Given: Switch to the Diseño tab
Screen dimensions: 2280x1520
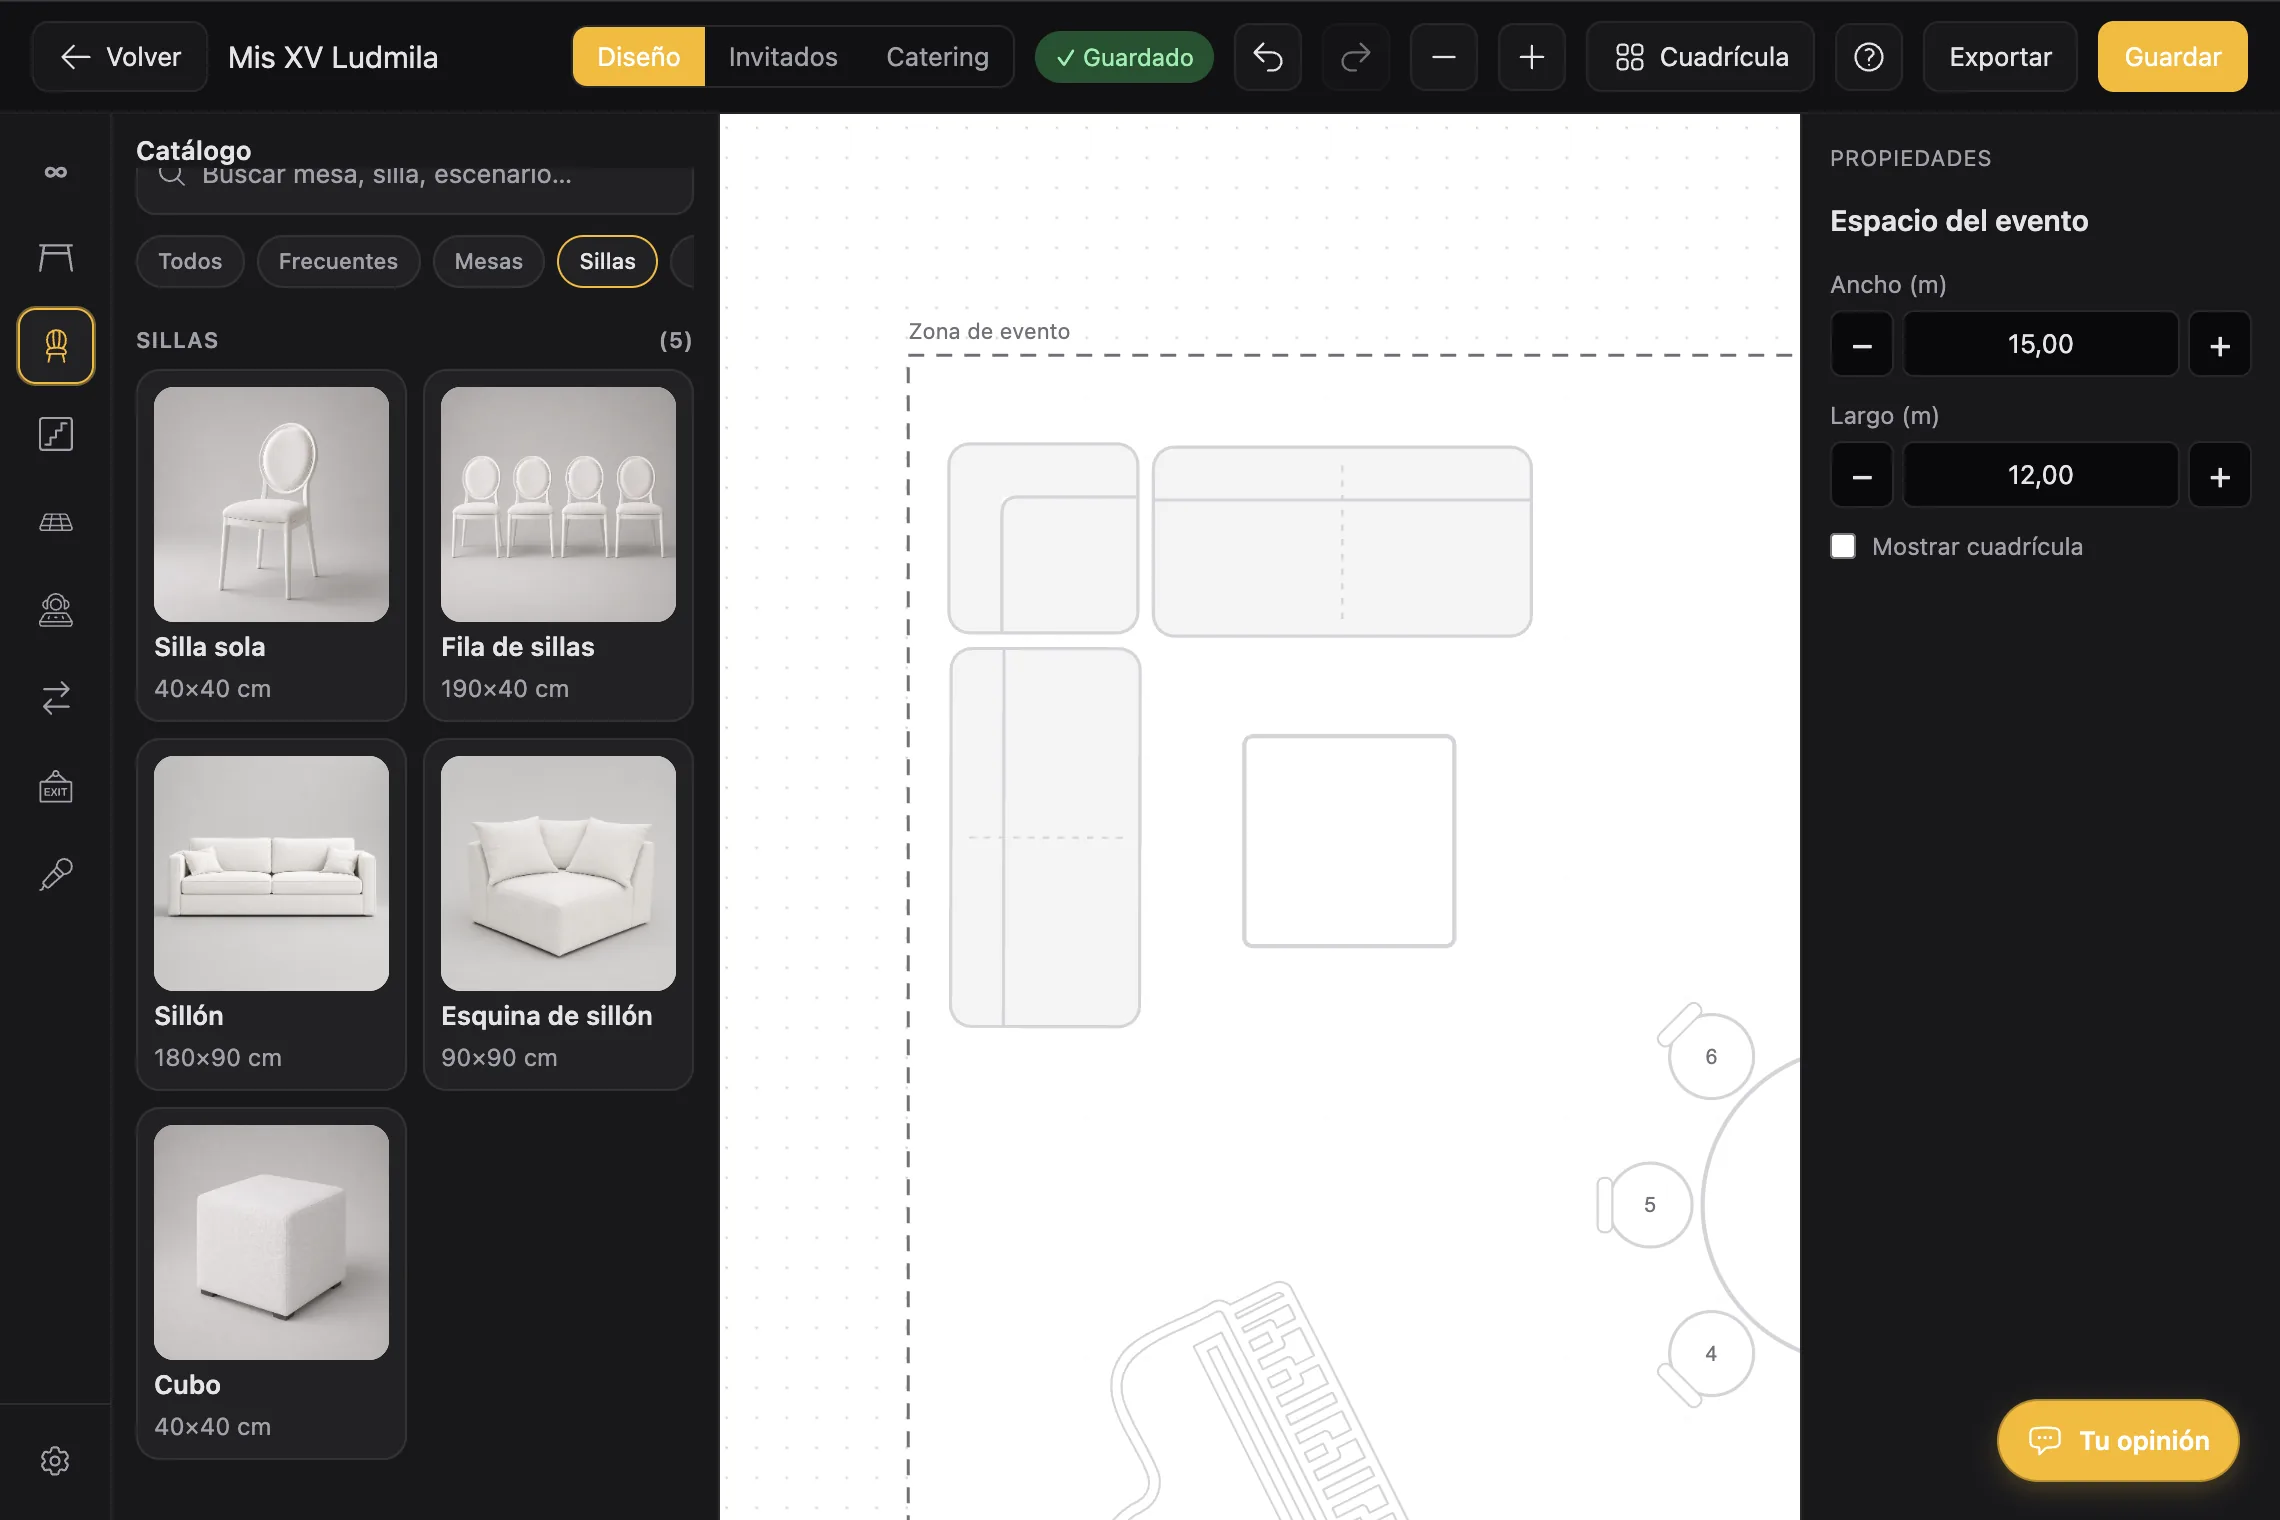Looking at the screenshot, I should point(639,57).
